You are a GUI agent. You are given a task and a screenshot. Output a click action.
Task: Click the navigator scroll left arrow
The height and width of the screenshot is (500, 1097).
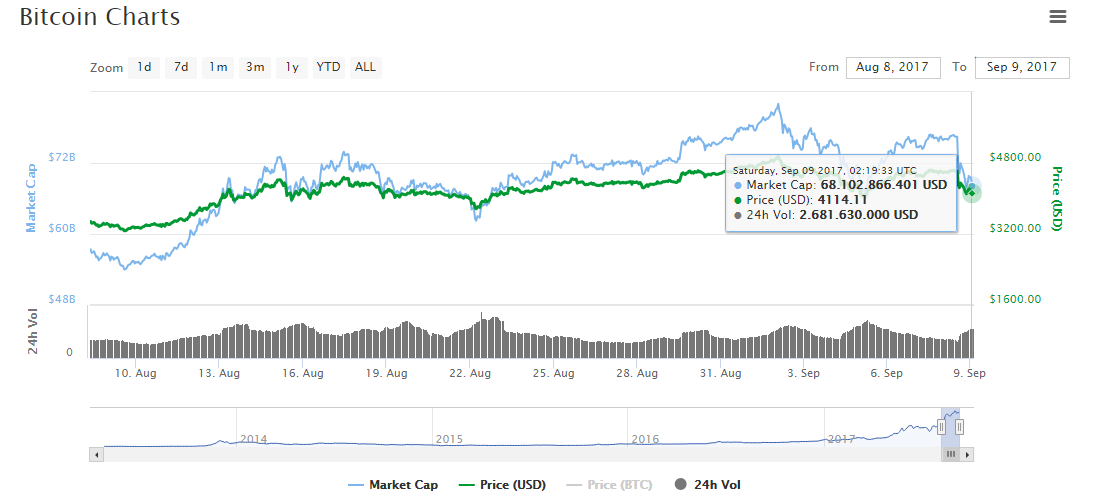(97, 455)
